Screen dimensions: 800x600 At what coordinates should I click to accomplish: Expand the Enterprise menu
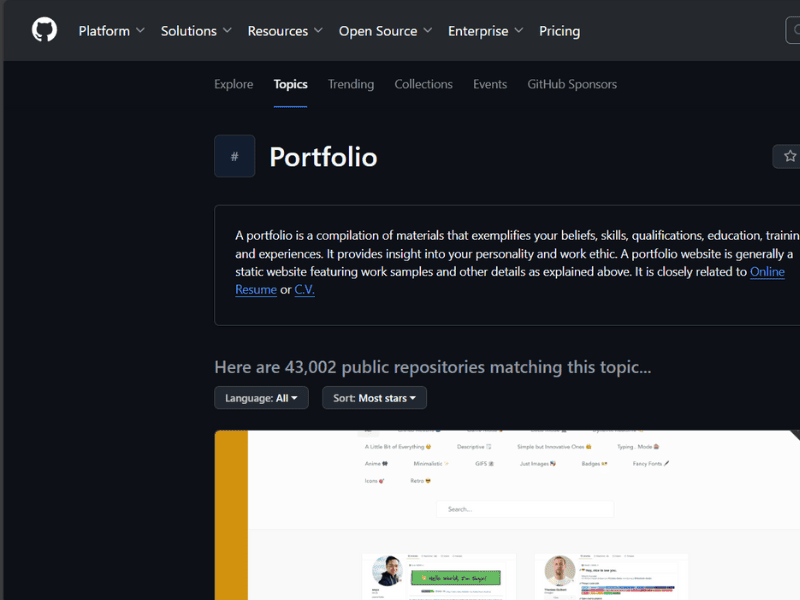(487, 31)
